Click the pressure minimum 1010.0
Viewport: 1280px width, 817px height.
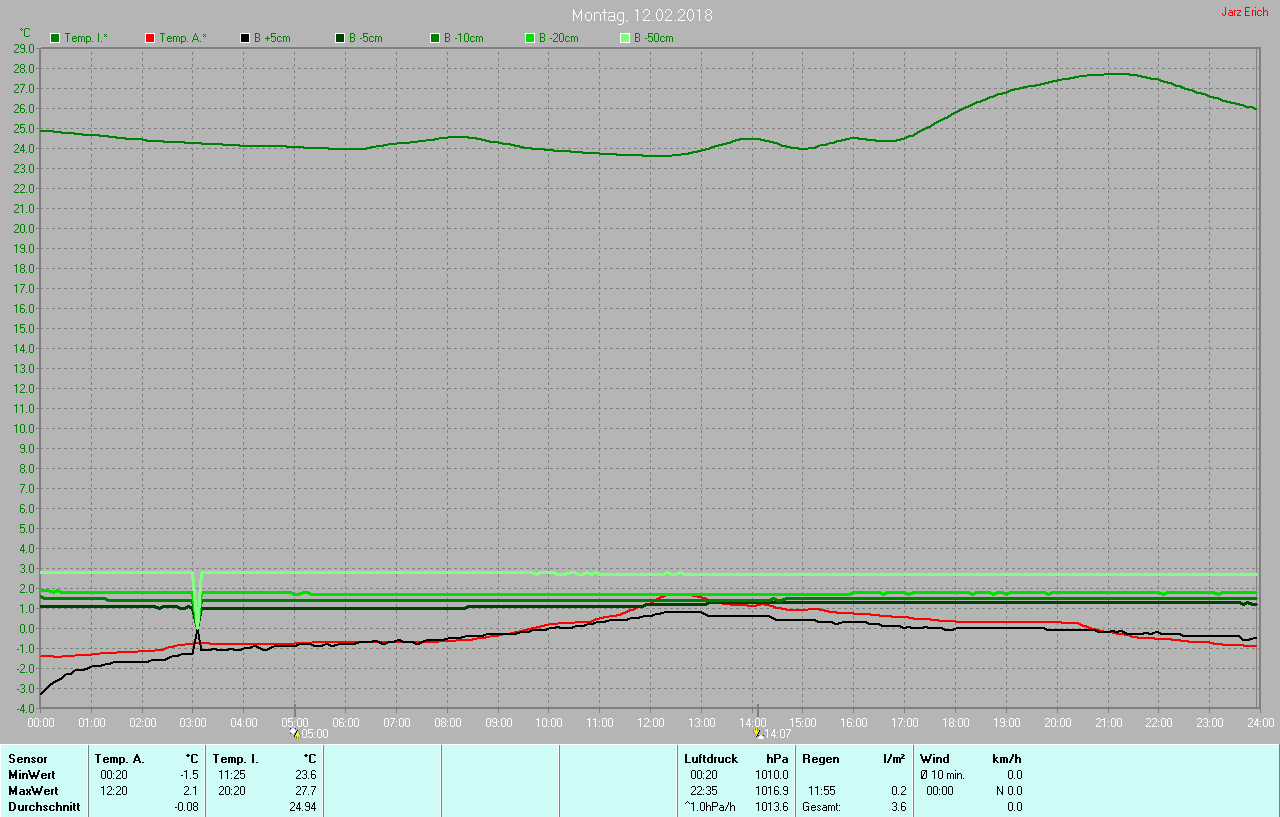coord(772,775)
